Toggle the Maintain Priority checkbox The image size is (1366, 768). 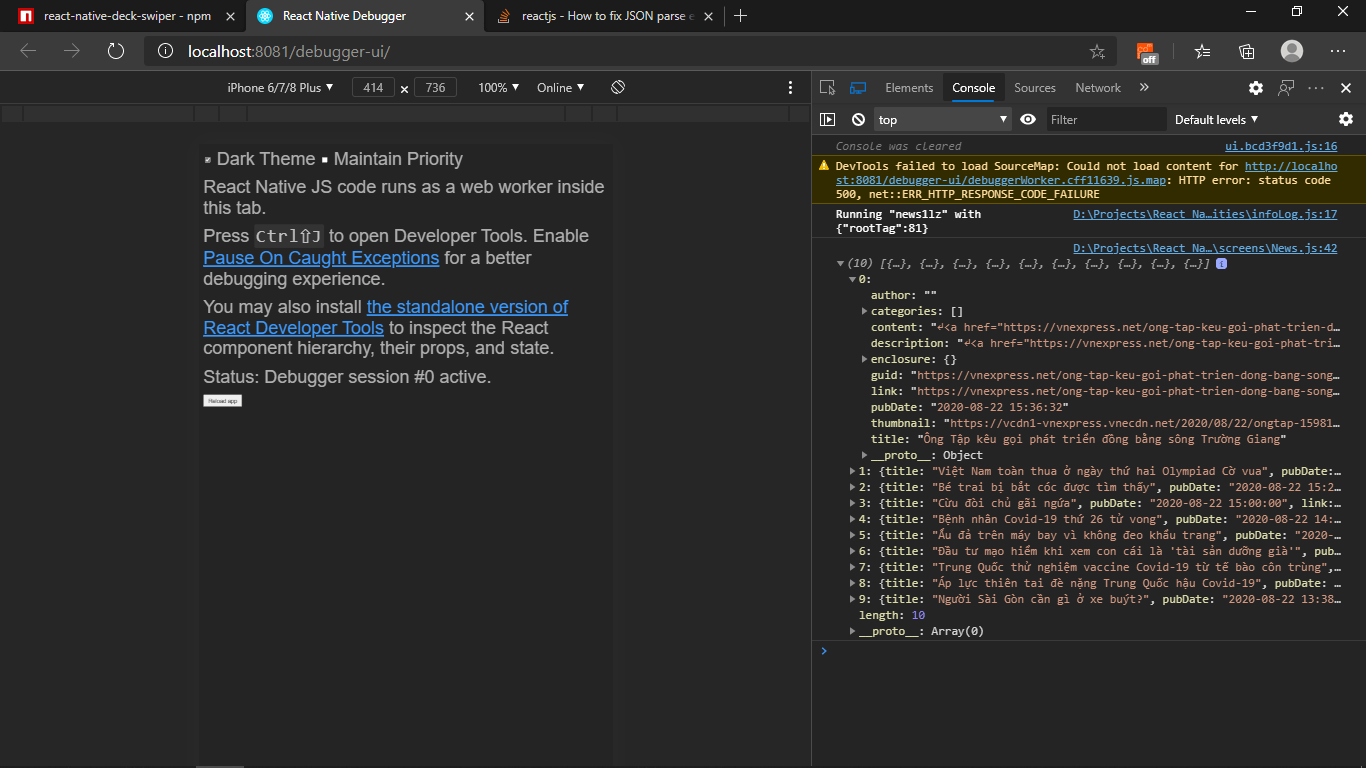tap(325, 160)
